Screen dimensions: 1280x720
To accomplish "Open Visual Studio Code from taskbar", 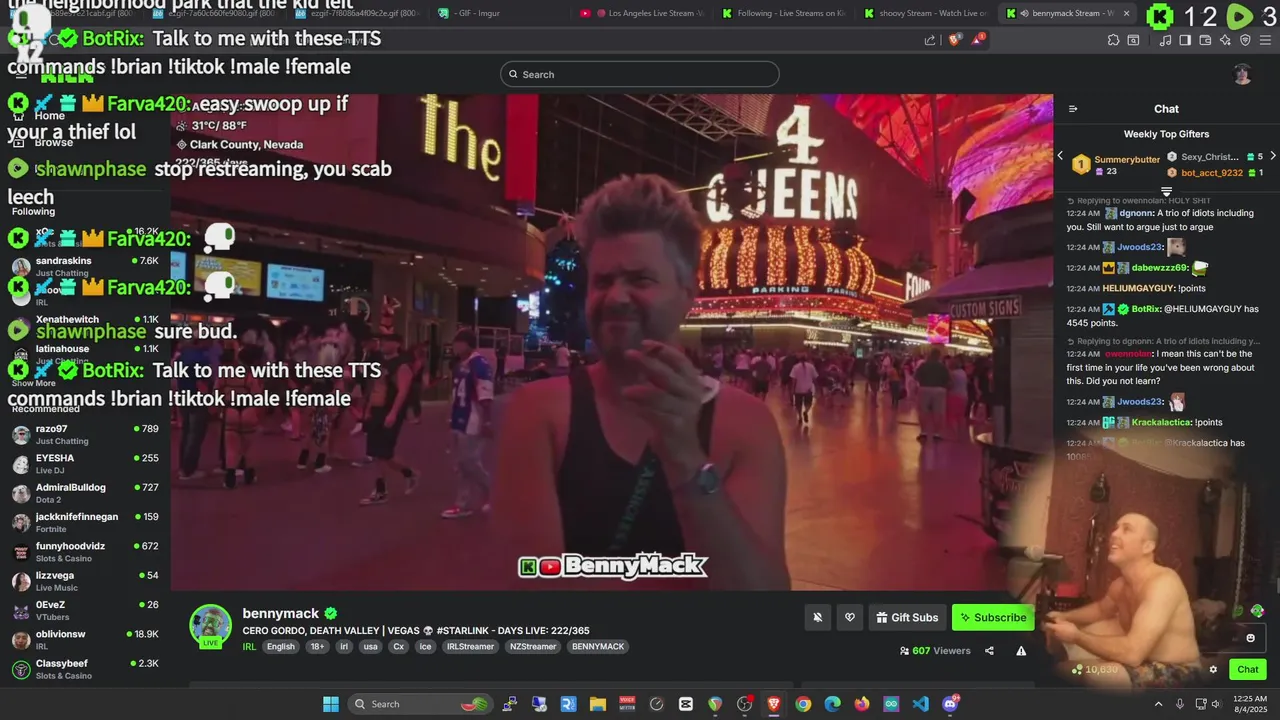I will coord(920,704).
